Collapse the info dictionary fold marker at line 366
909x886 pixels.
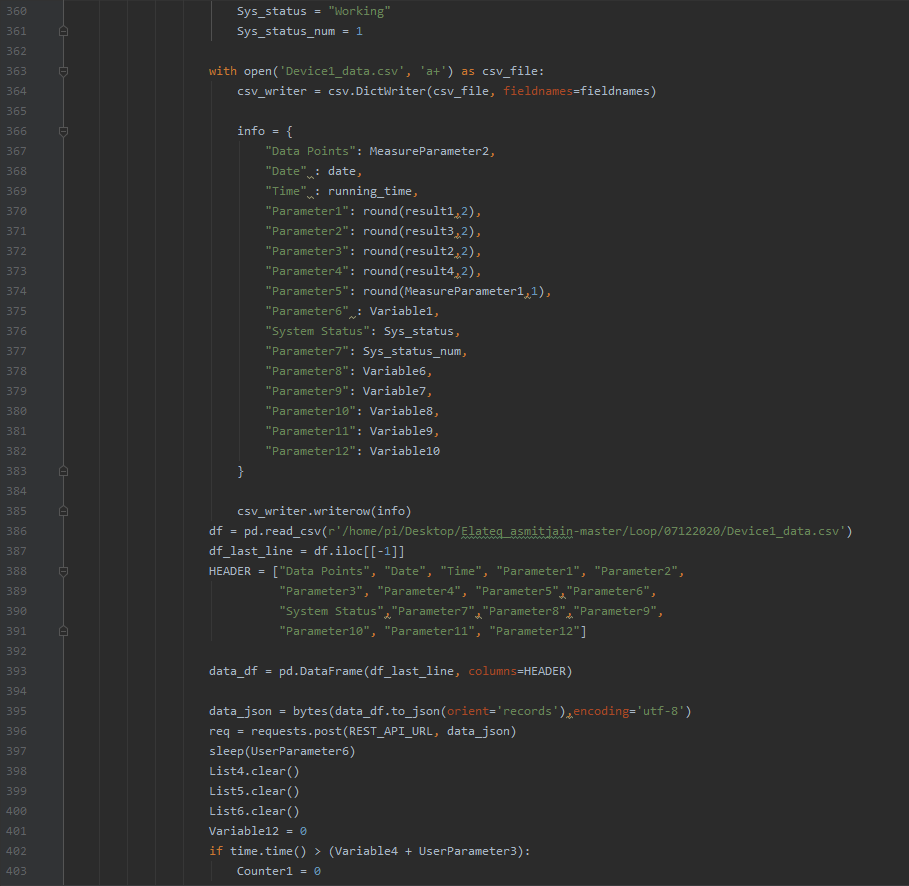(64, 132)
